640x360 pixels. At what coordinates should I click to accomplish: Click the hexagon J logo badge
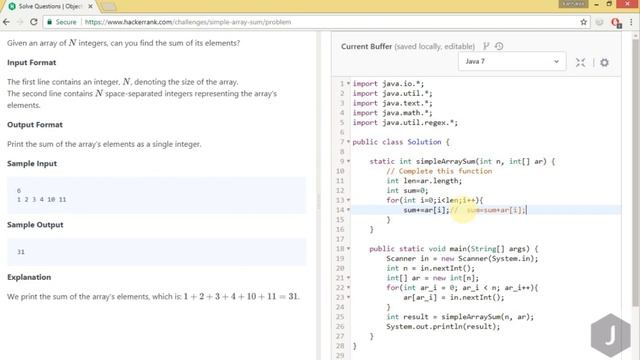611,335
